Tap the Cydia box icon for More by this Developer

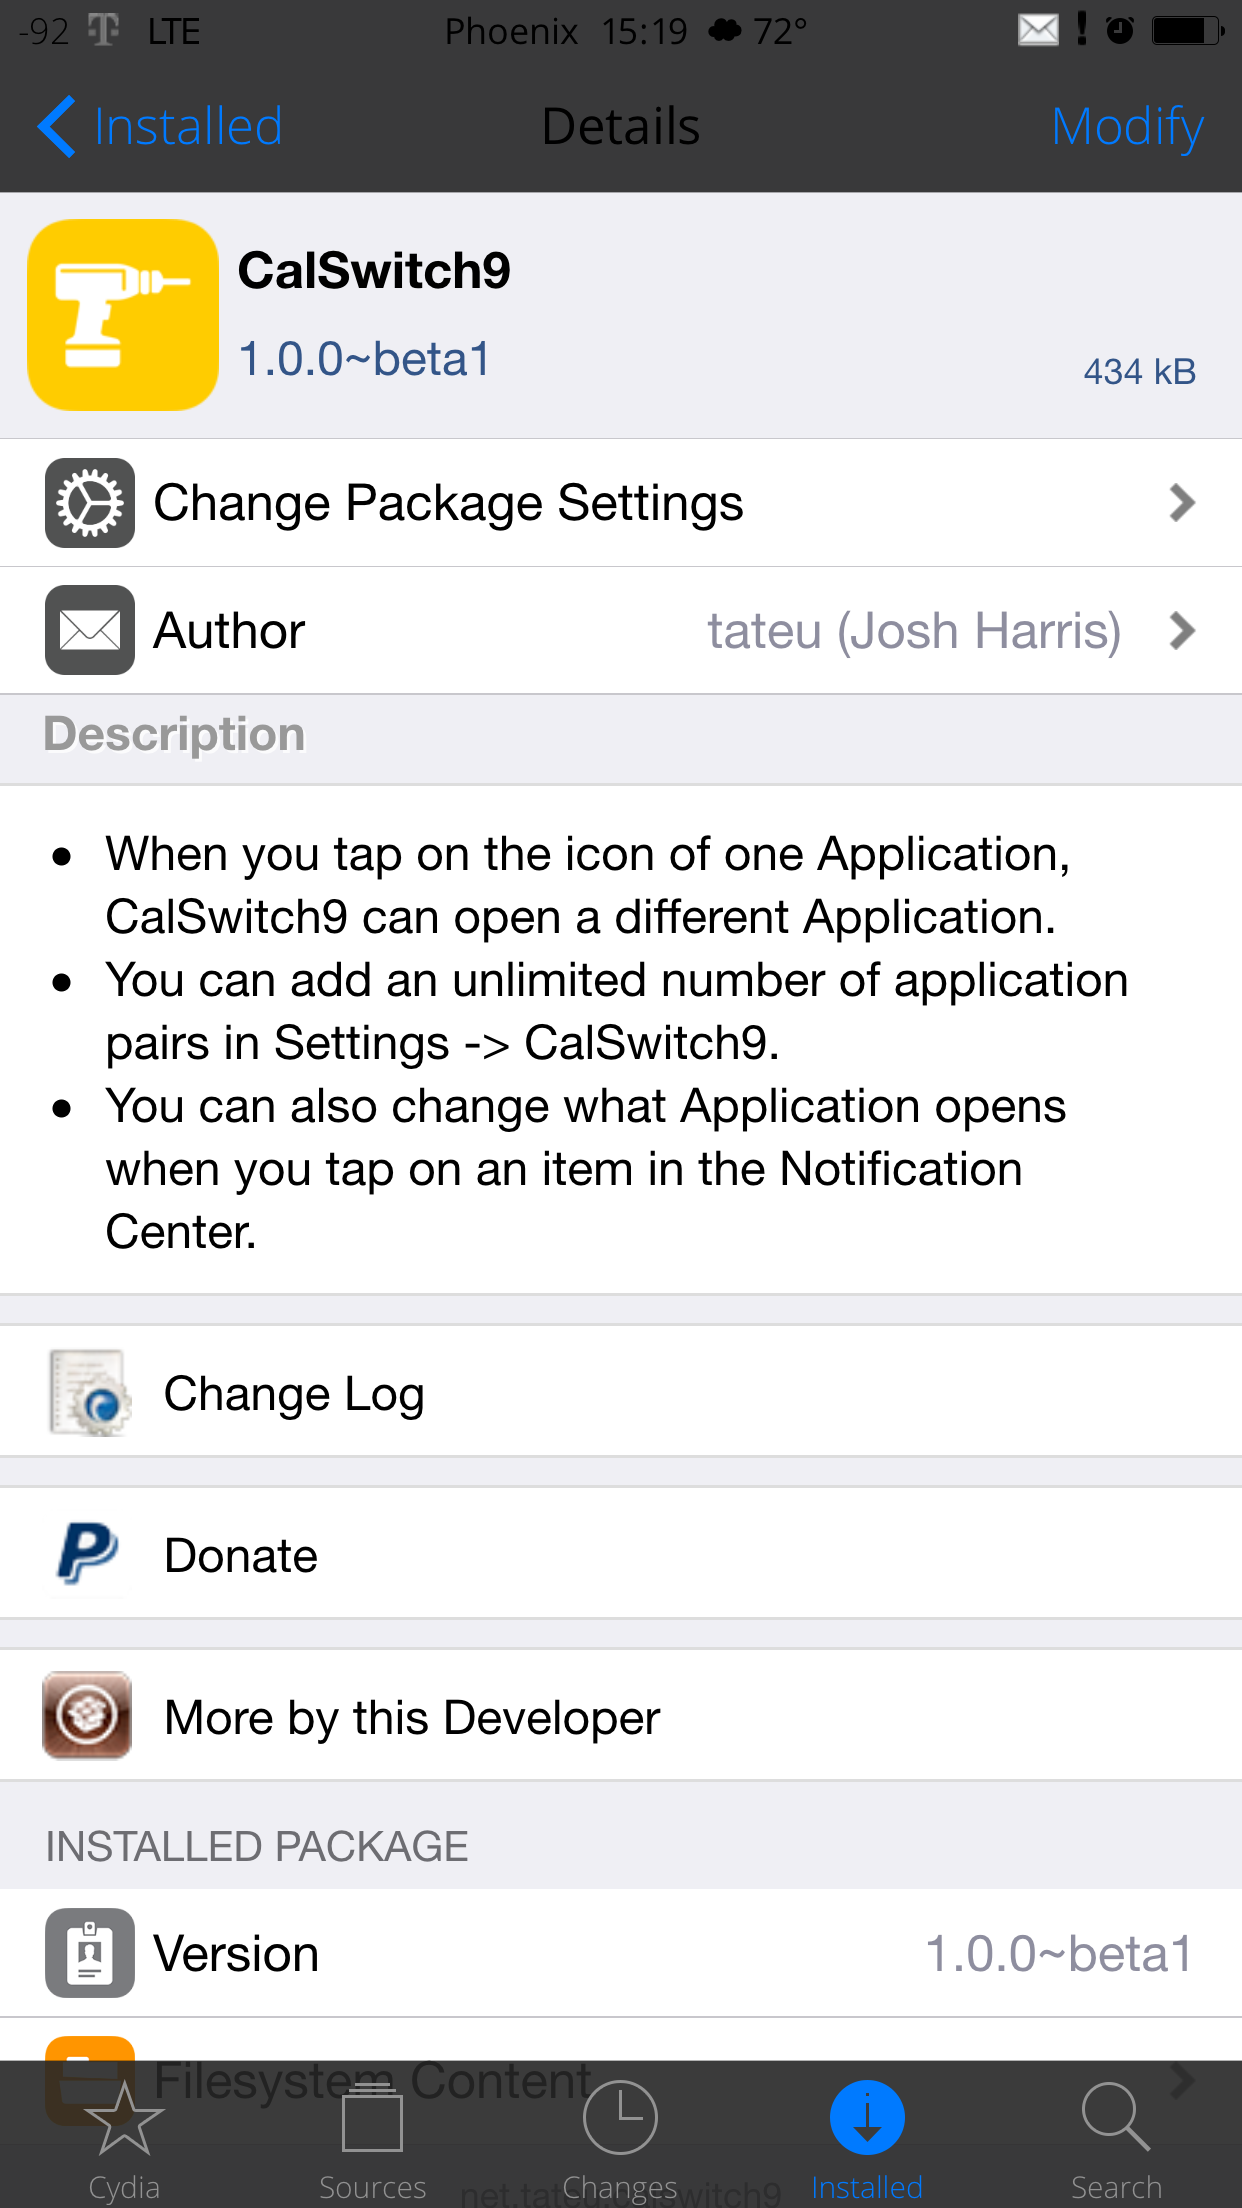[x=87, y=1715]
